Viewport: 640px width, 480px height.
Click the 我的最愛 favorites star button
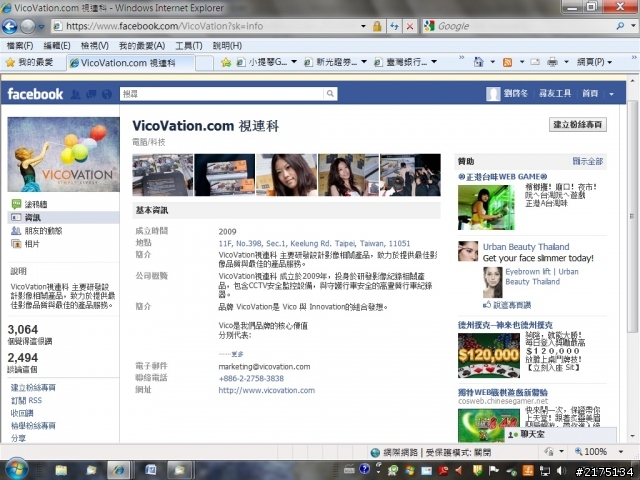pyautogui.click(x=29, y=62)
